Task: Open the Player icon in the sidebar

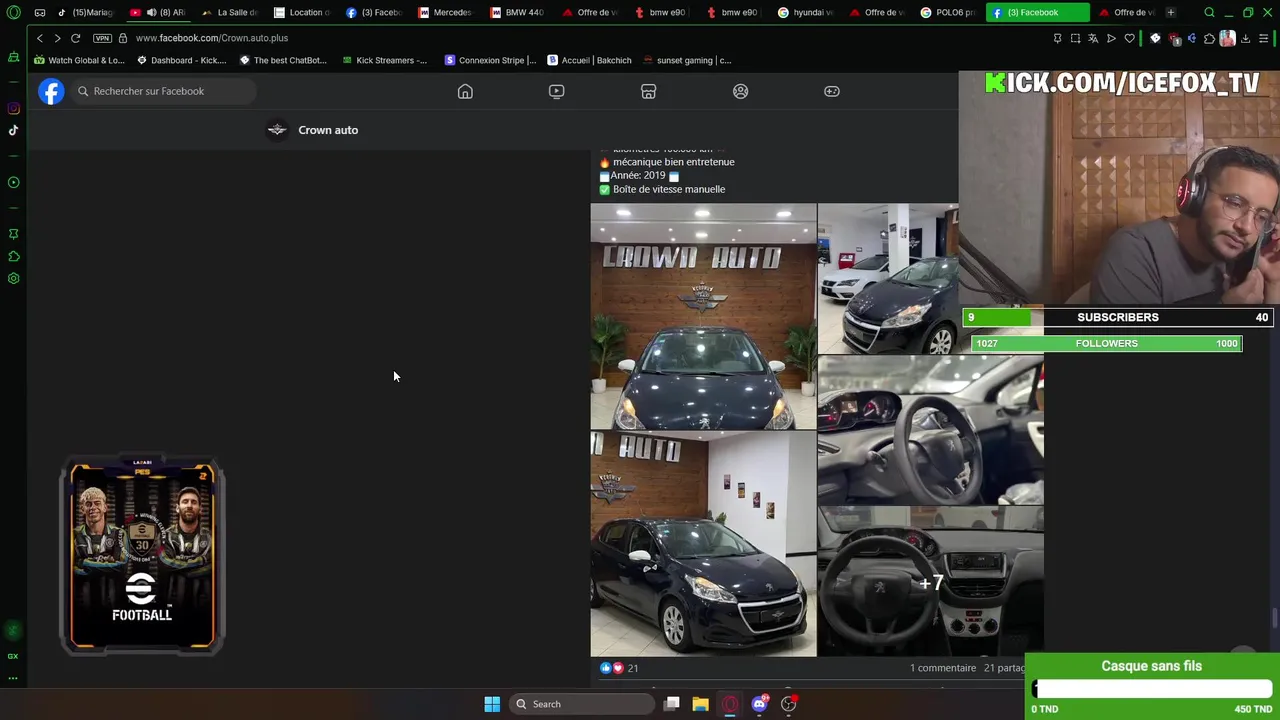Action: pos(14,182)
